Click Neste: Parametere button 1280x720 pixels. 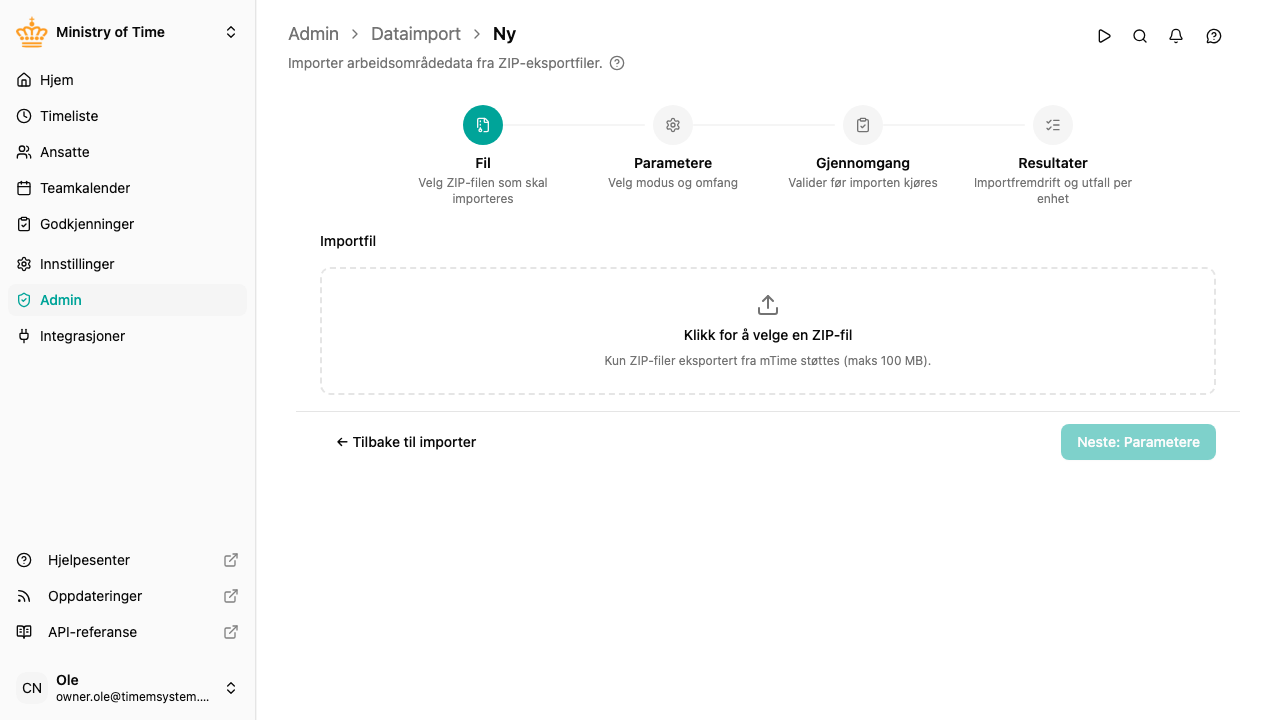1138,442
